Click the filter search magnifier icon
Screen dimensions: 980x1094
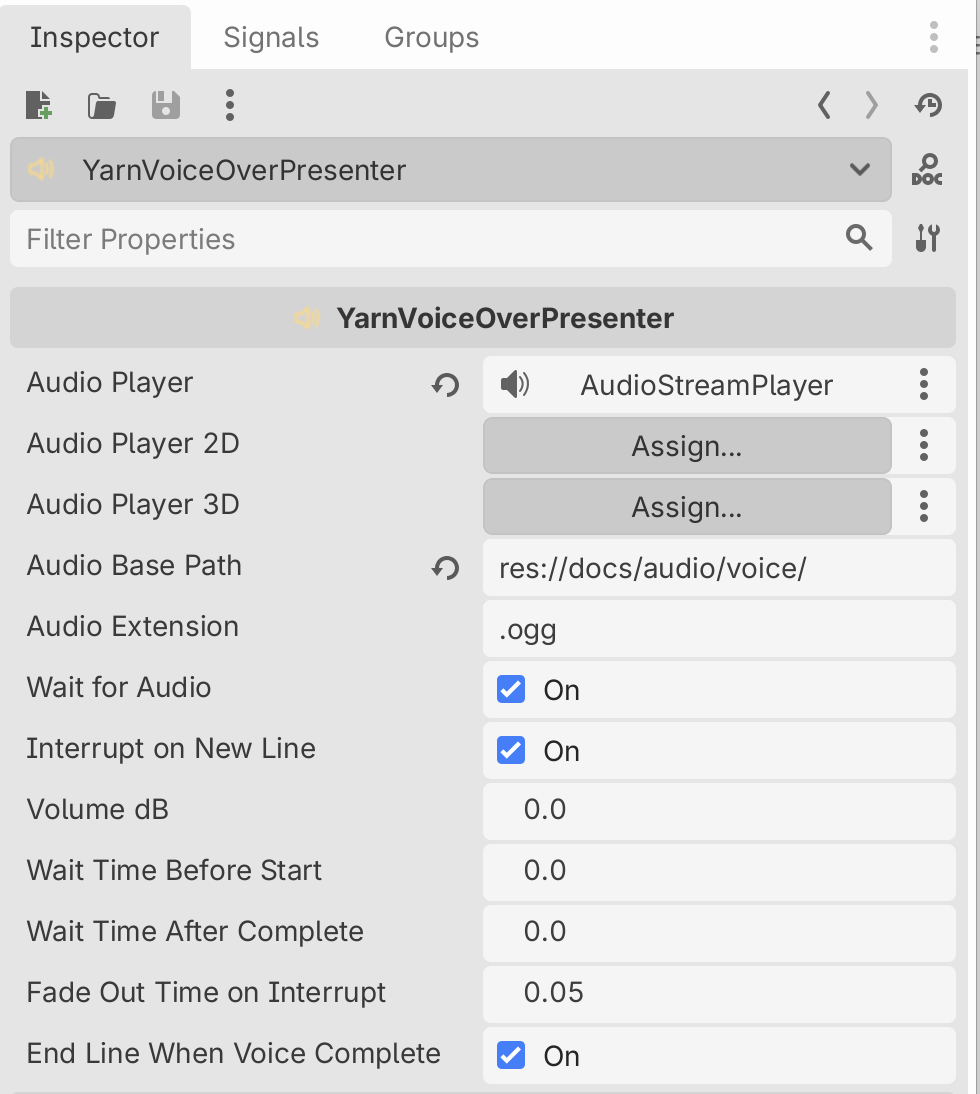pyautogui.click(x=859, y=238)
